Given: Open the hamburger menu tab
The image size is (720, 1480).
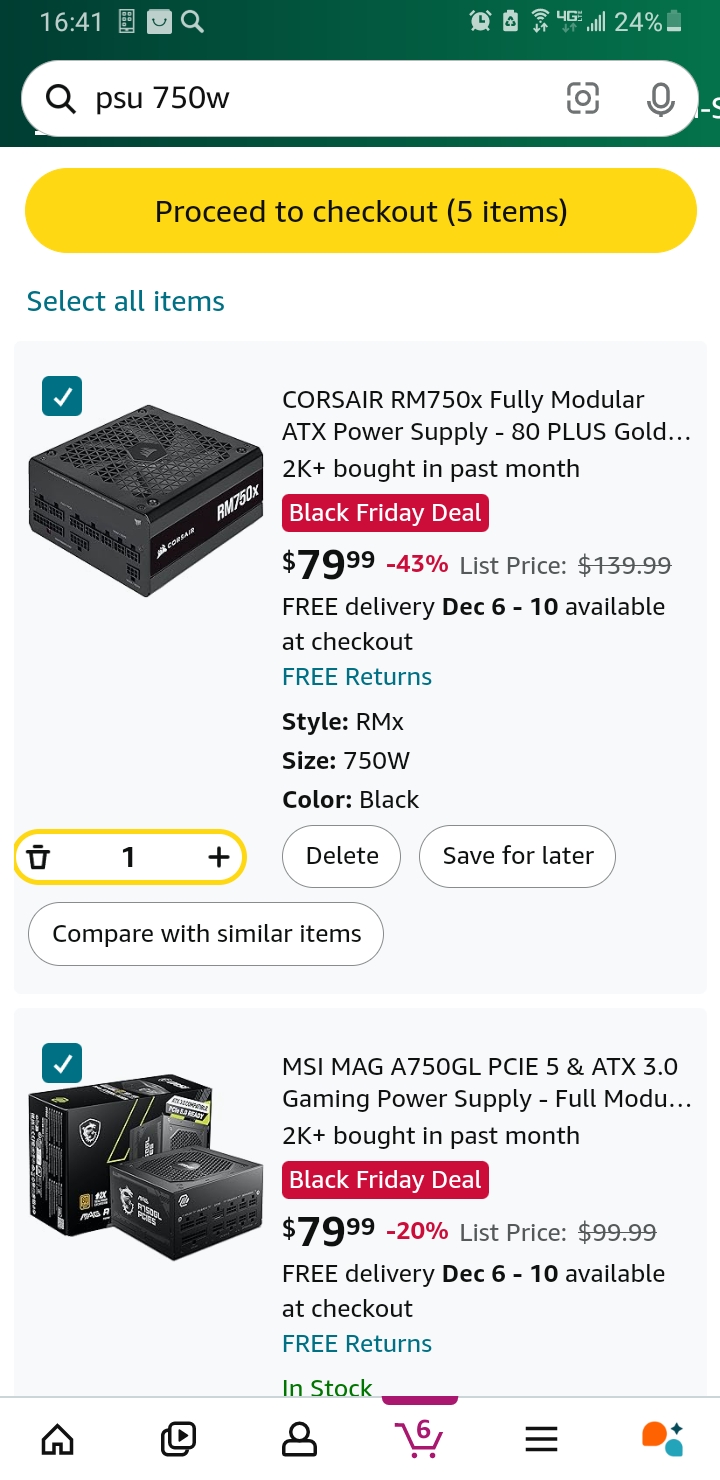Looking at the screenshot, I should [x=541, y=1439].
